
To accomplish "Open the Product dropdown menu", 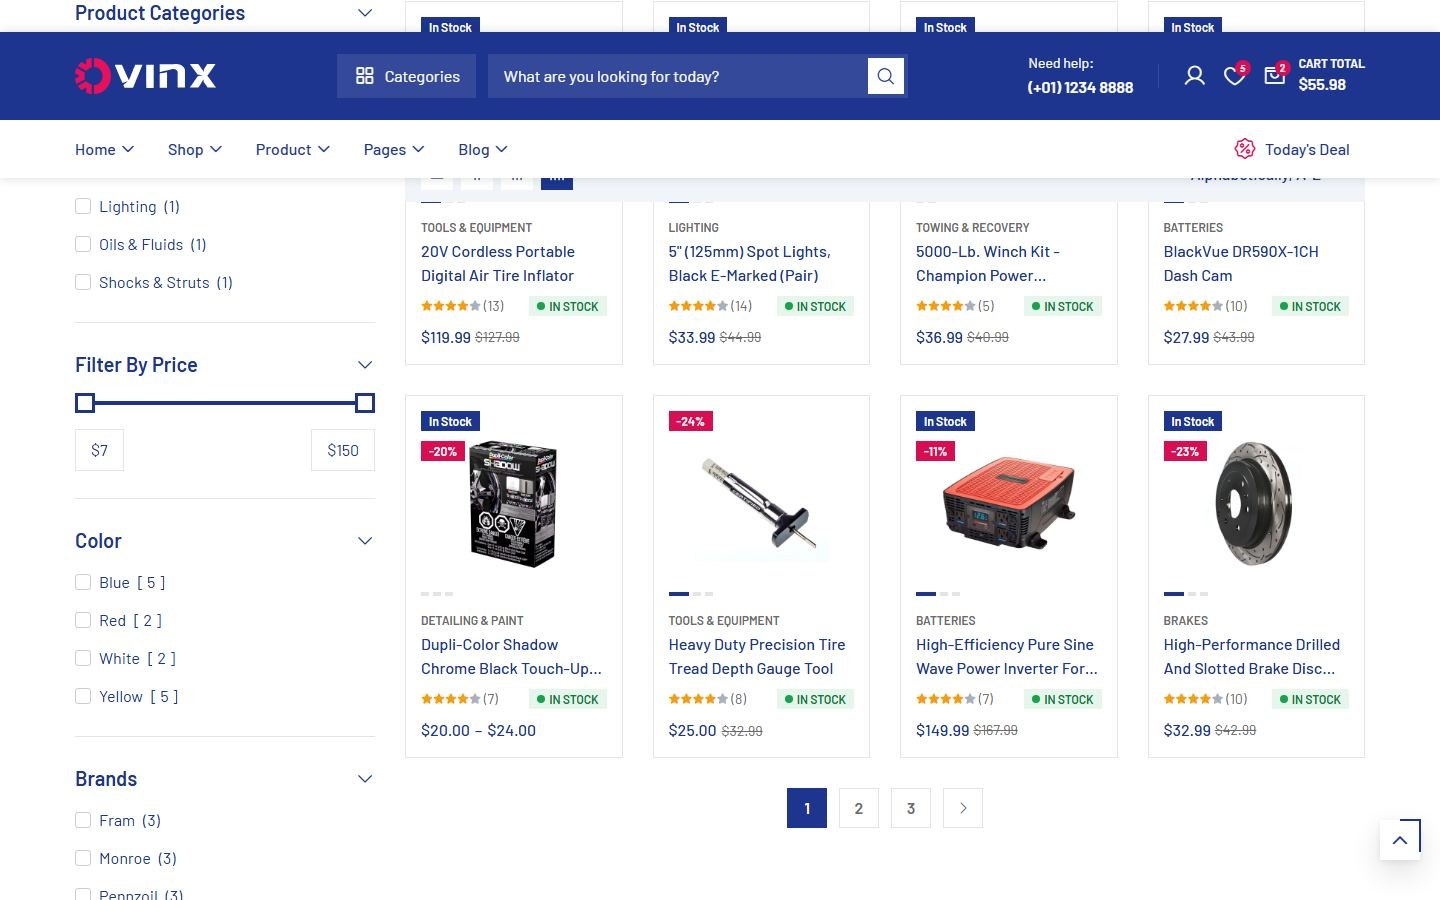I will pyautogui.click(x=292, y=149).
